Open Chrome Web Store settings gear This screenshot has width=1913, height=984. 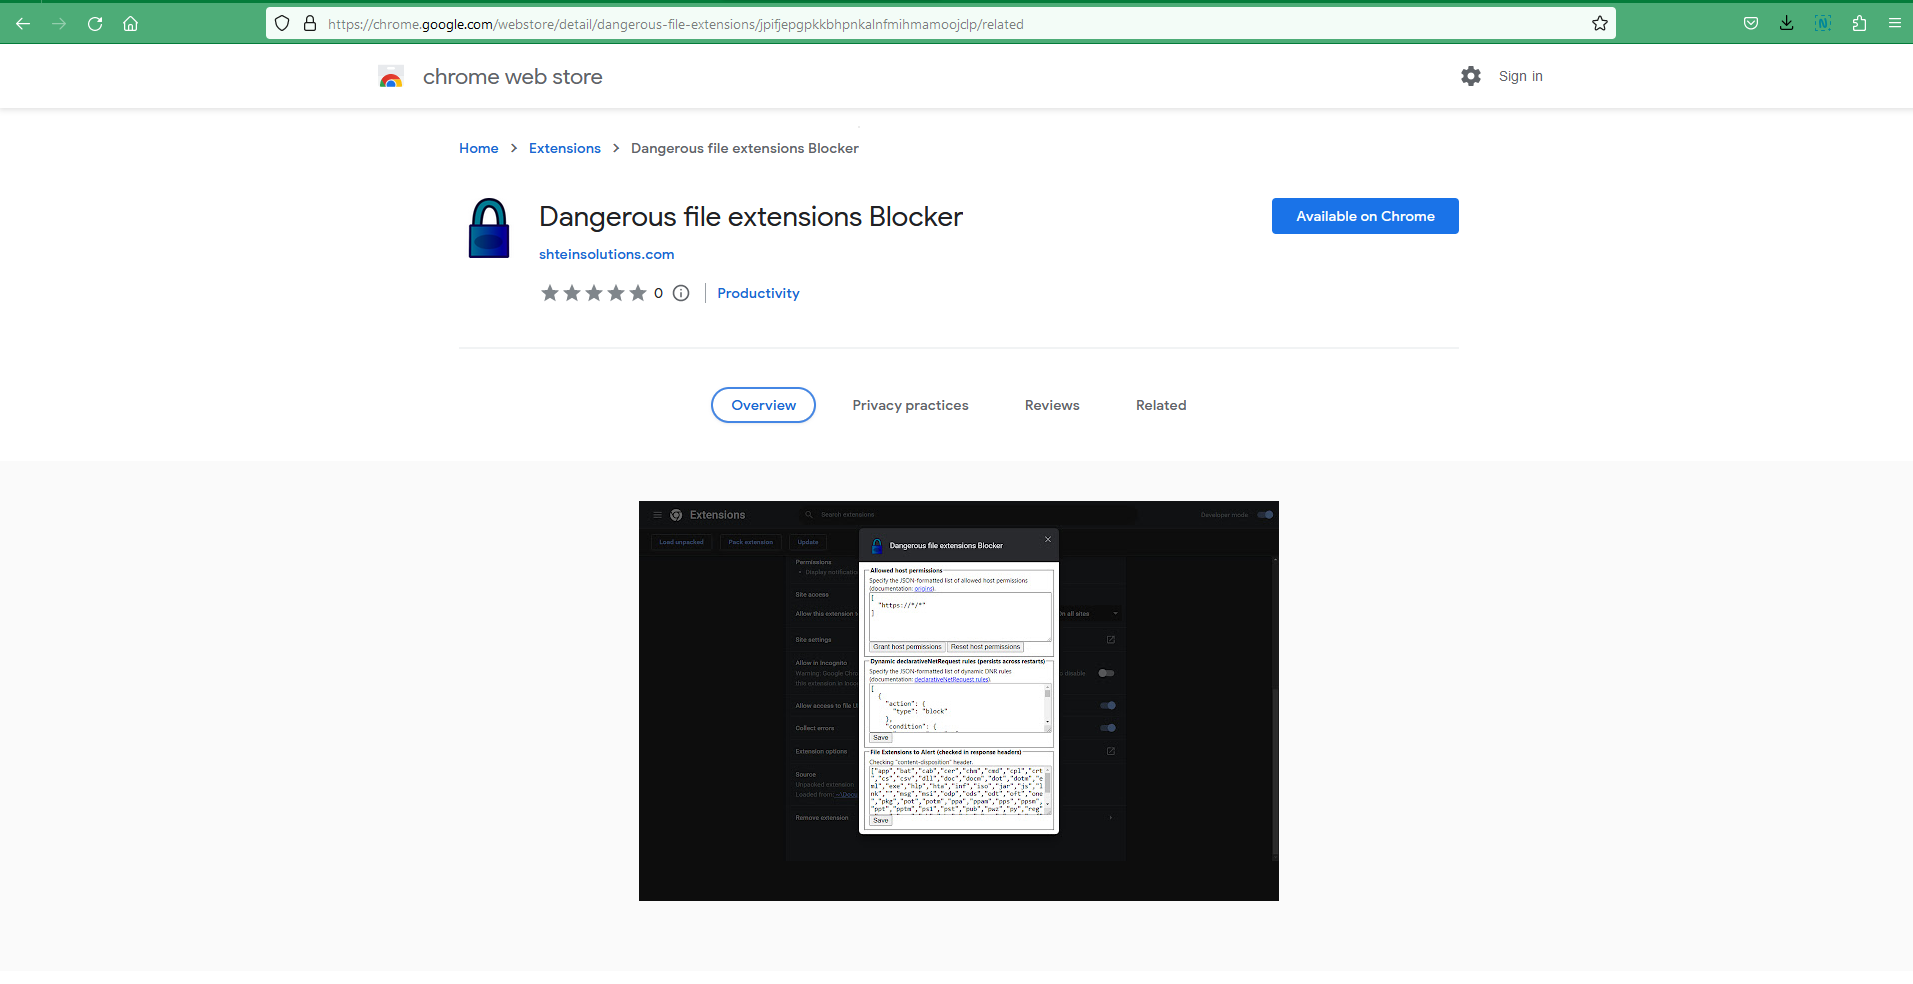(1470, 76)
